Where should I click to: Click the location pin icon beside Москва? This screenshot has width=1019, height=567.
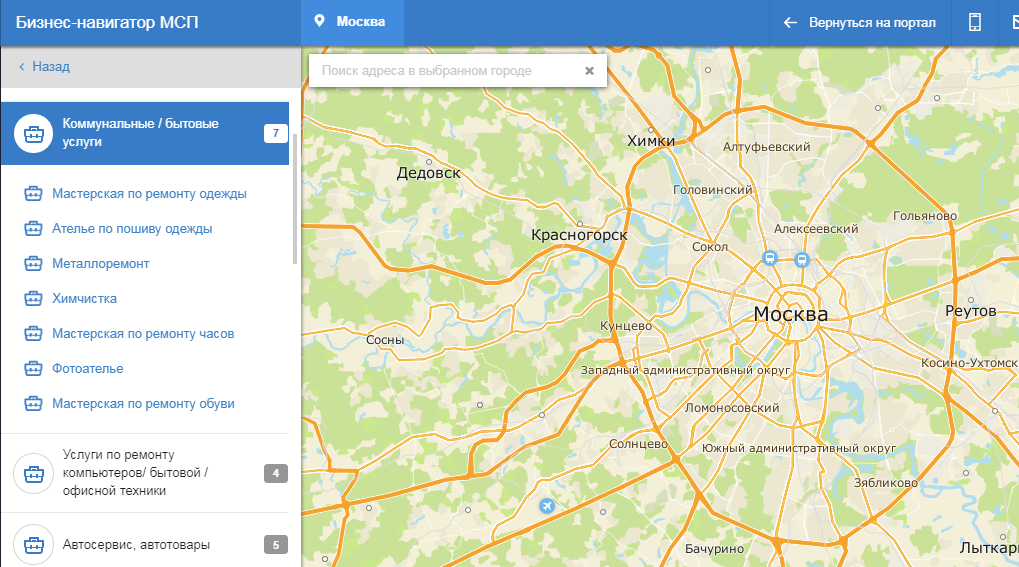pyautogui.click(x=319, y=21)
